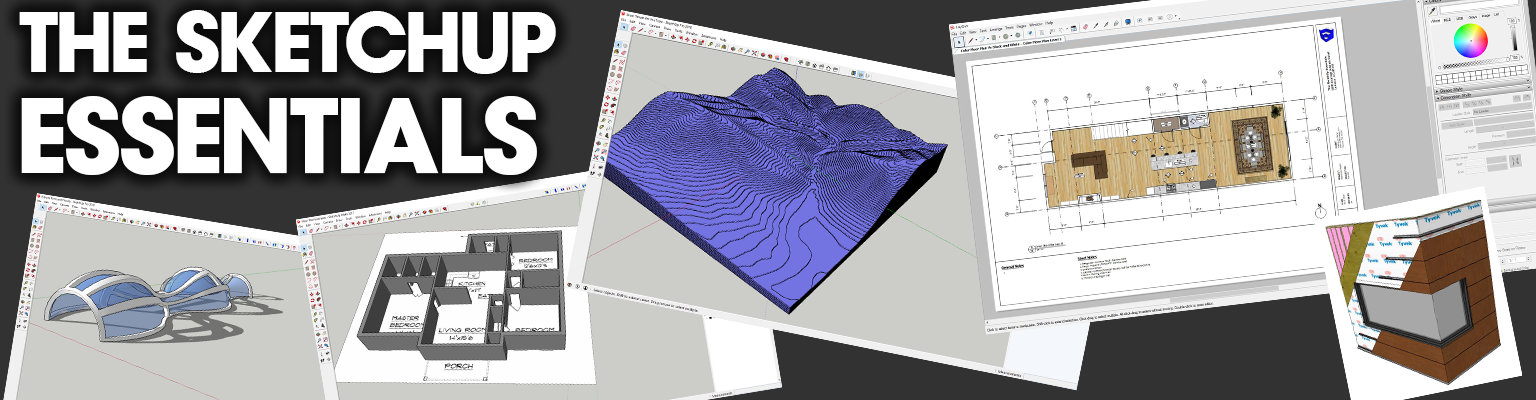Open the Help menu in the LayOut window
The image size is (1536, 400).
coord(1049,23)
